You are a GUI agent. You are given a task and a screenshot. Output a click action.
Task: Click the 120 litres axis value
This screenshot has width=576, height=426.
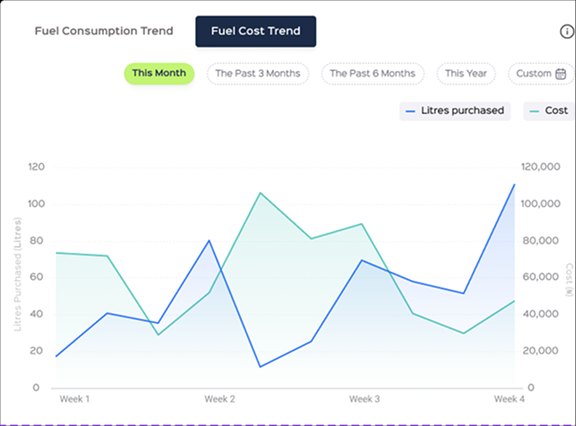36,167
